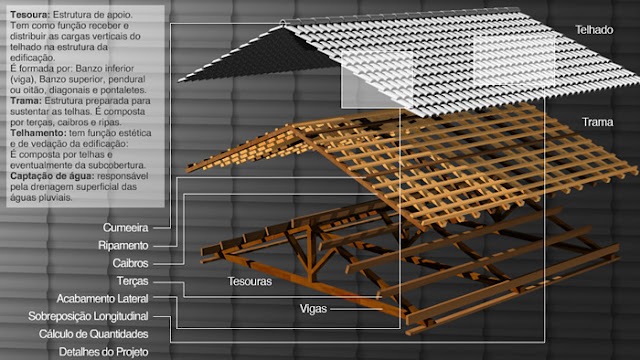Click 'Captação de água:' heading text
Image resolution: width=640 pixels, height=360 pixels.
52,176
